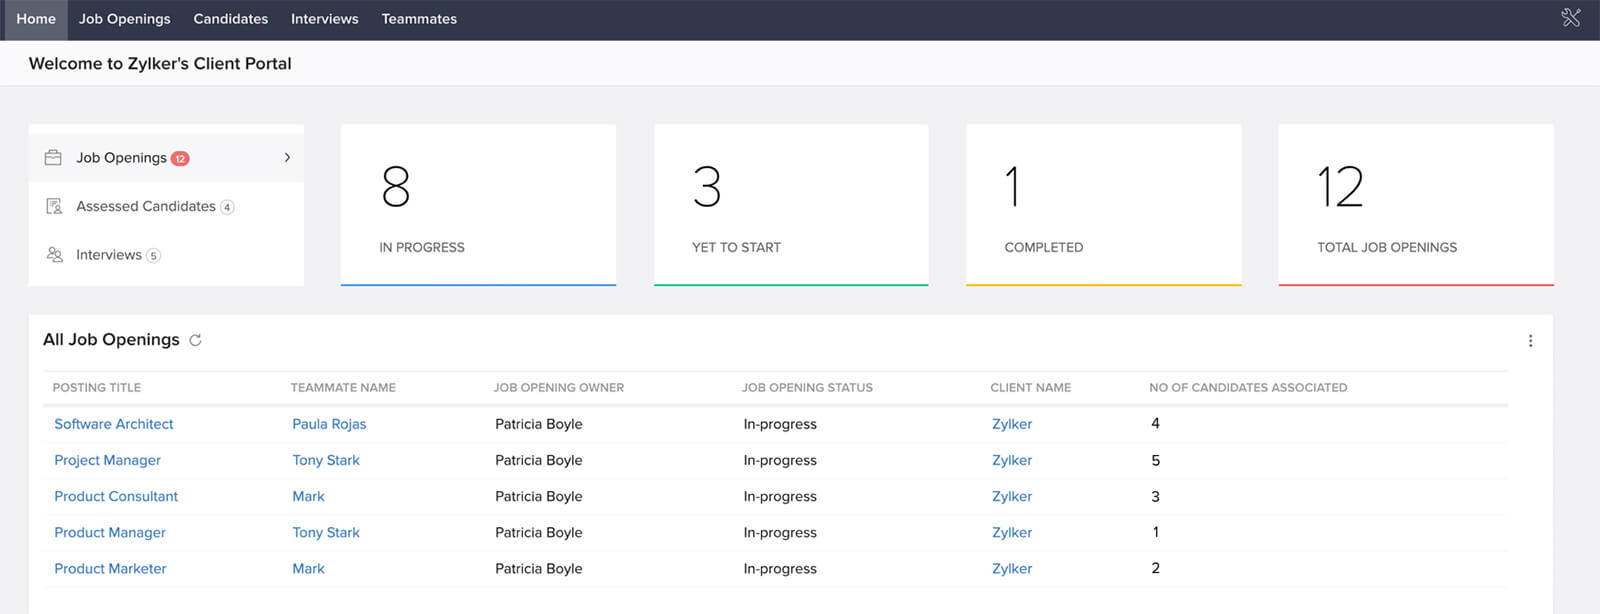Viewport: 1600px width, 614px height.
Task: Click the Assessed Candidates icon
Action: tap(54, 206)
